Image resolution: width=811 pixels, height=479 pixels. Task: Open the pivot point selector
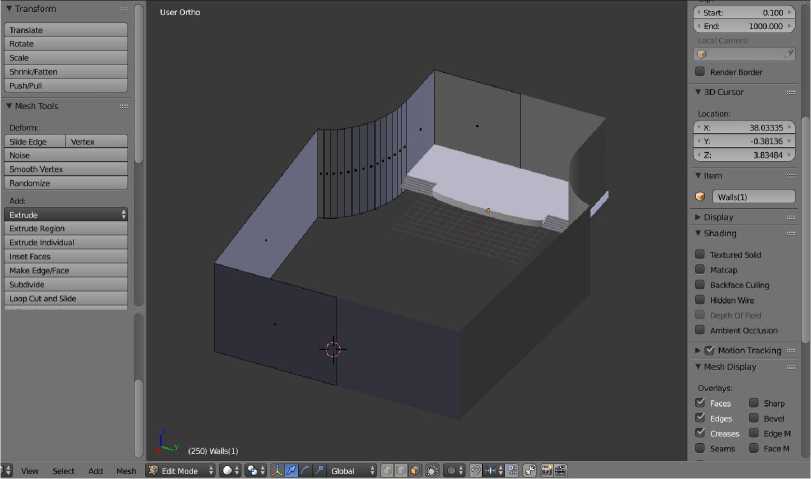(x=255, y=470)
